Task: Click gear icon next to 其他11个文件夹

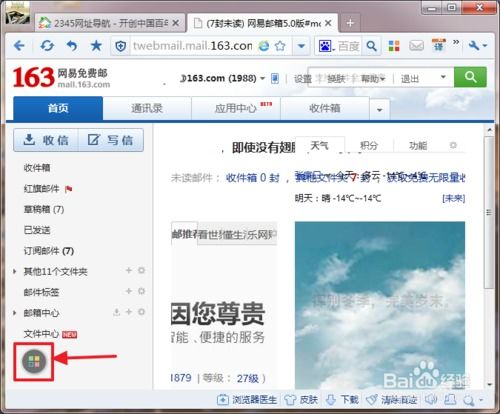Action: tap(141, 270)
